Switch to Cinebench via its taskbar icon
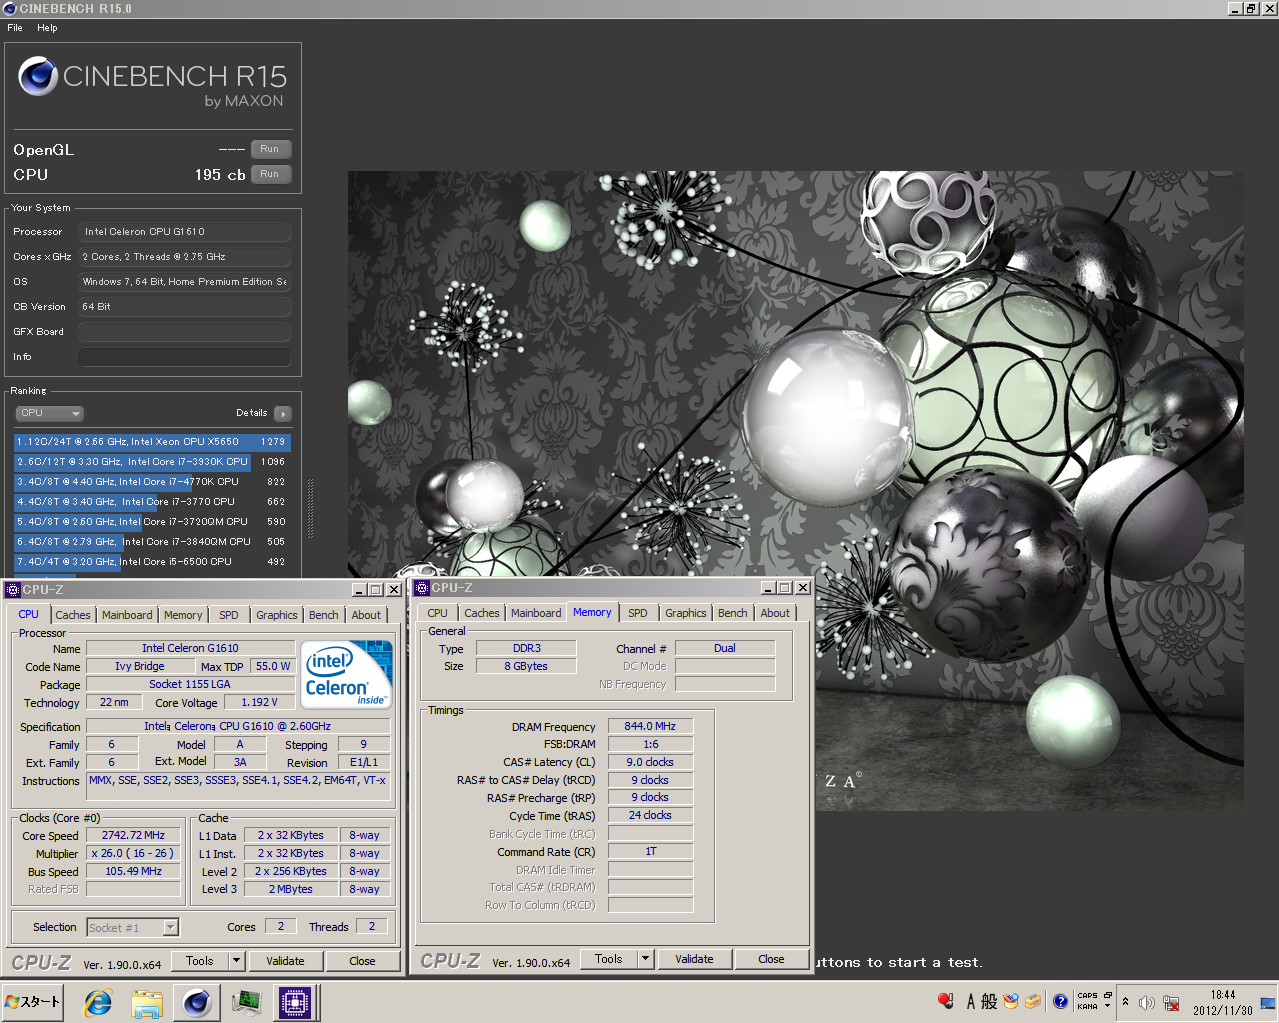Viewport: 1279px width, 1023px height. (x=197, y=1002)
